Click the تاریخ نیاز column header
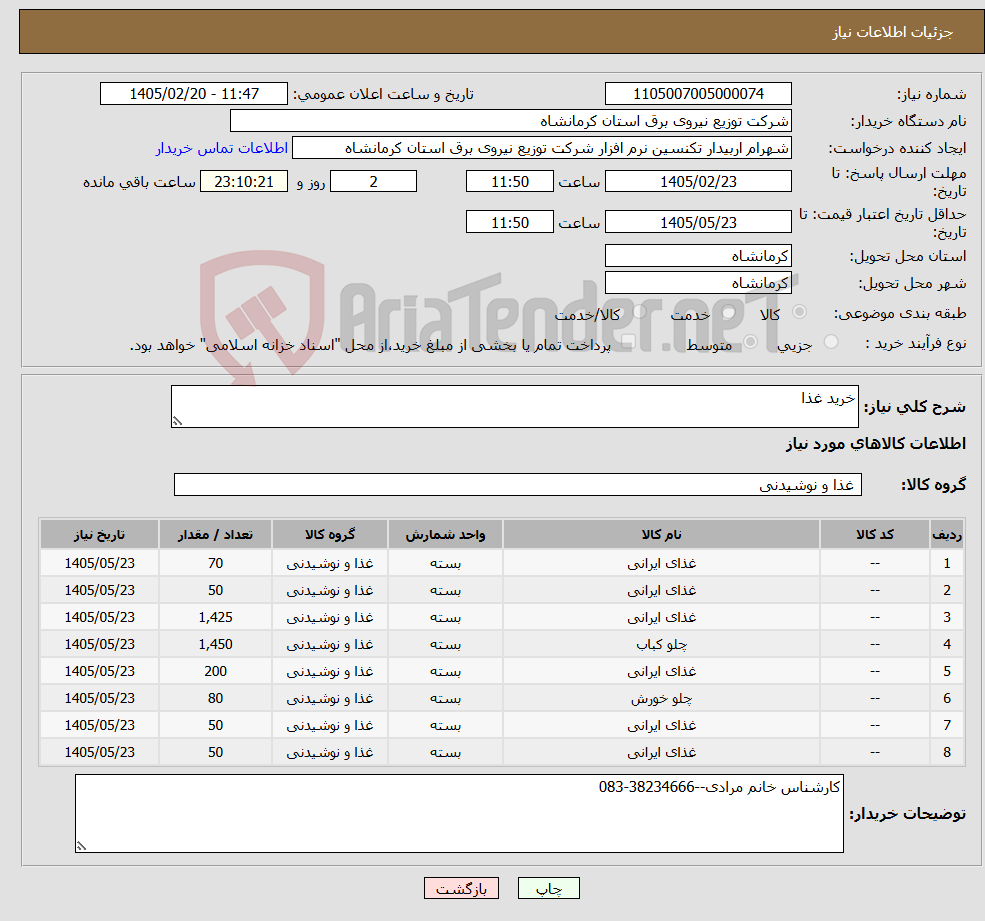The height and width of the screenshot is (921, 985). pyautogui.click(x=99, y=535)
